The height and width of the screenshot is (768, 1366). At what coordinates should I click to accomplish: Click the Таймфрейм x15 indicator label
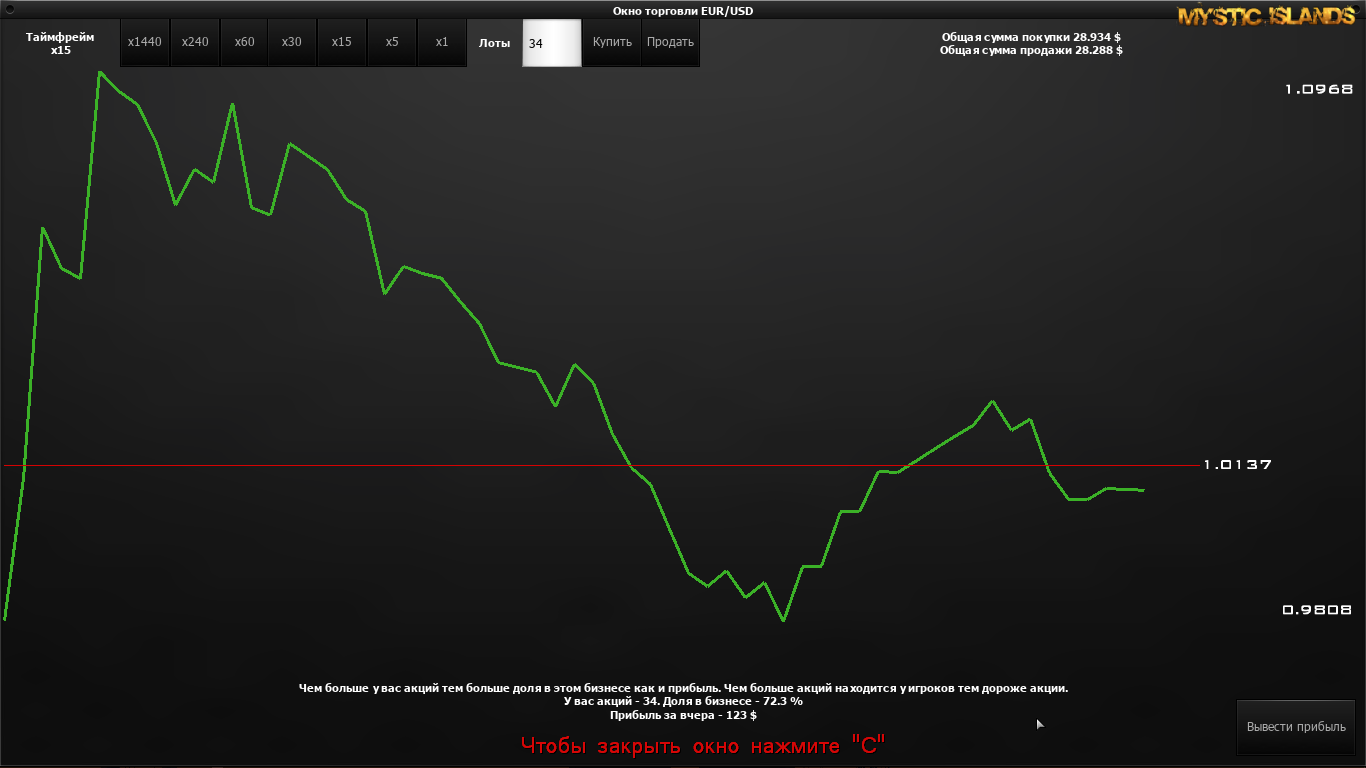[x=60, y=43]
